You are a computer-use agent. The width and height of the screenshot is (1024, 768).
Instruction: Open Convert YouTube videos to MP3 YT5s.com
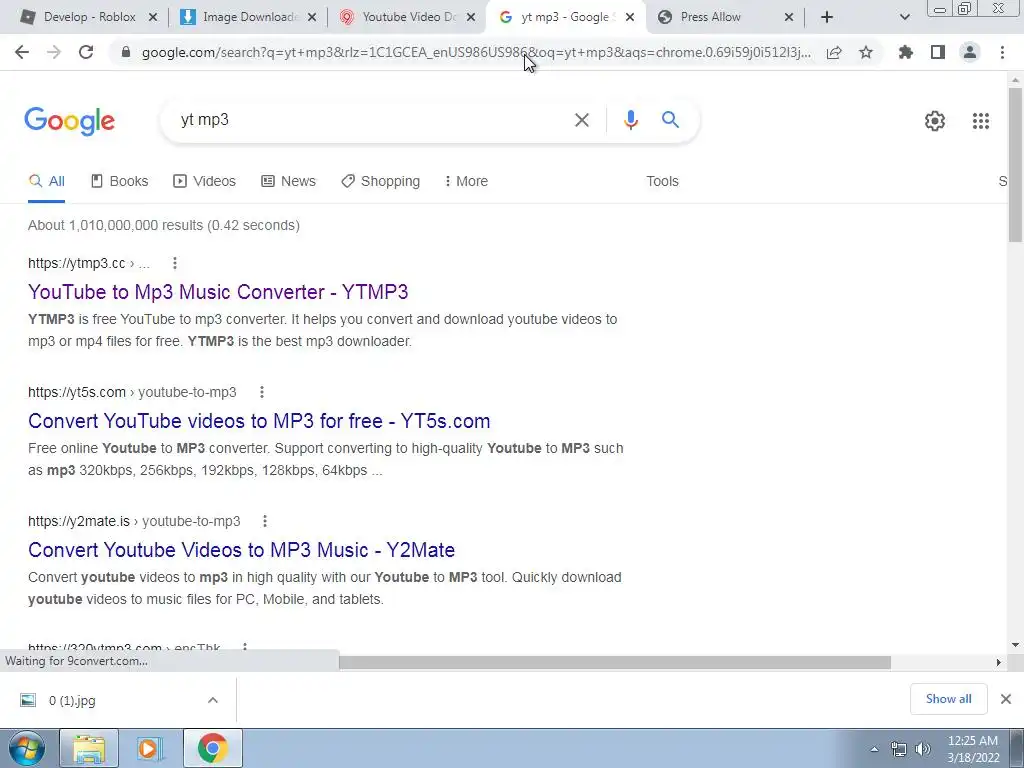(259, 421)
